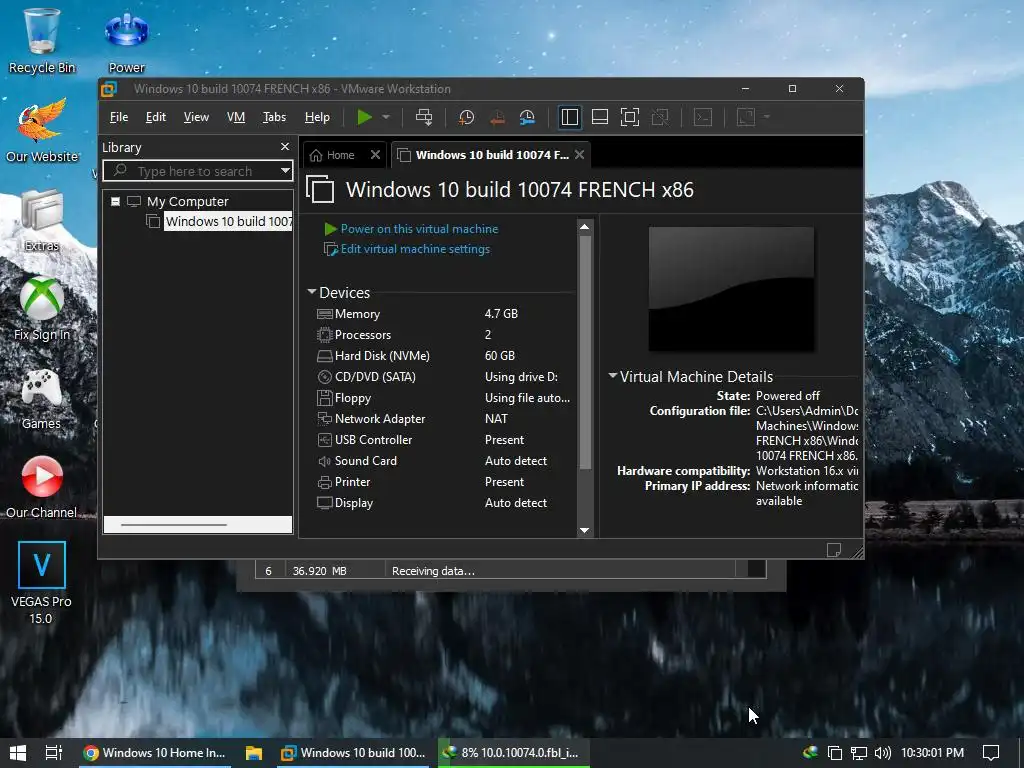Collapse the Virtual Machine Details section
The image size is (1024, 768).
pos(613,376)
